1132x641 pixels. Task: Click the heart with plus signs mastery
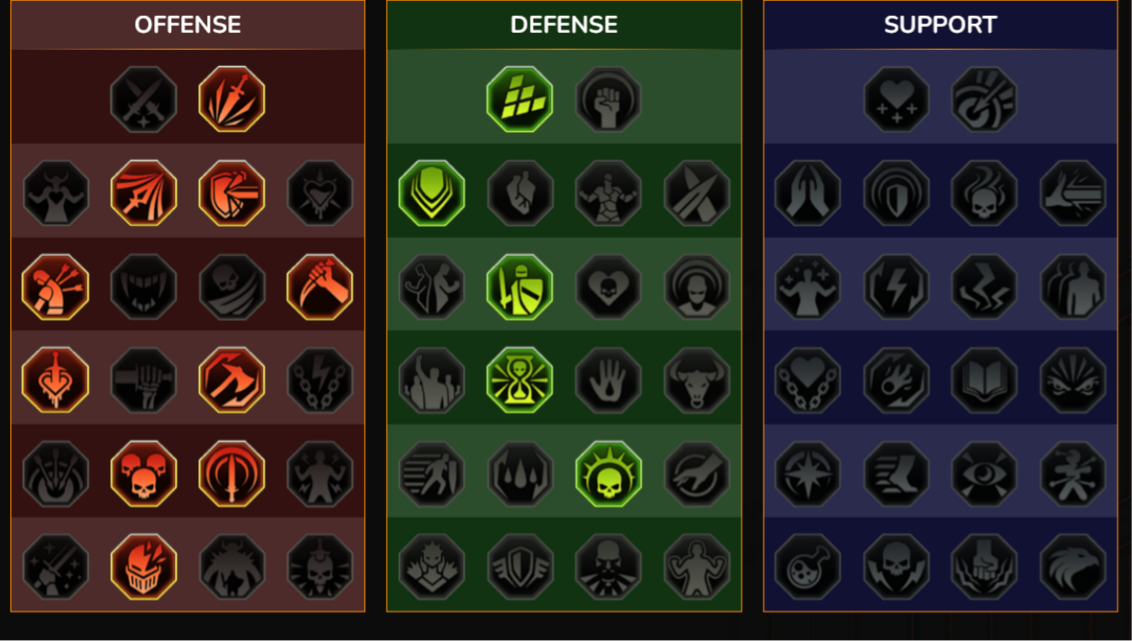point(897,100)
